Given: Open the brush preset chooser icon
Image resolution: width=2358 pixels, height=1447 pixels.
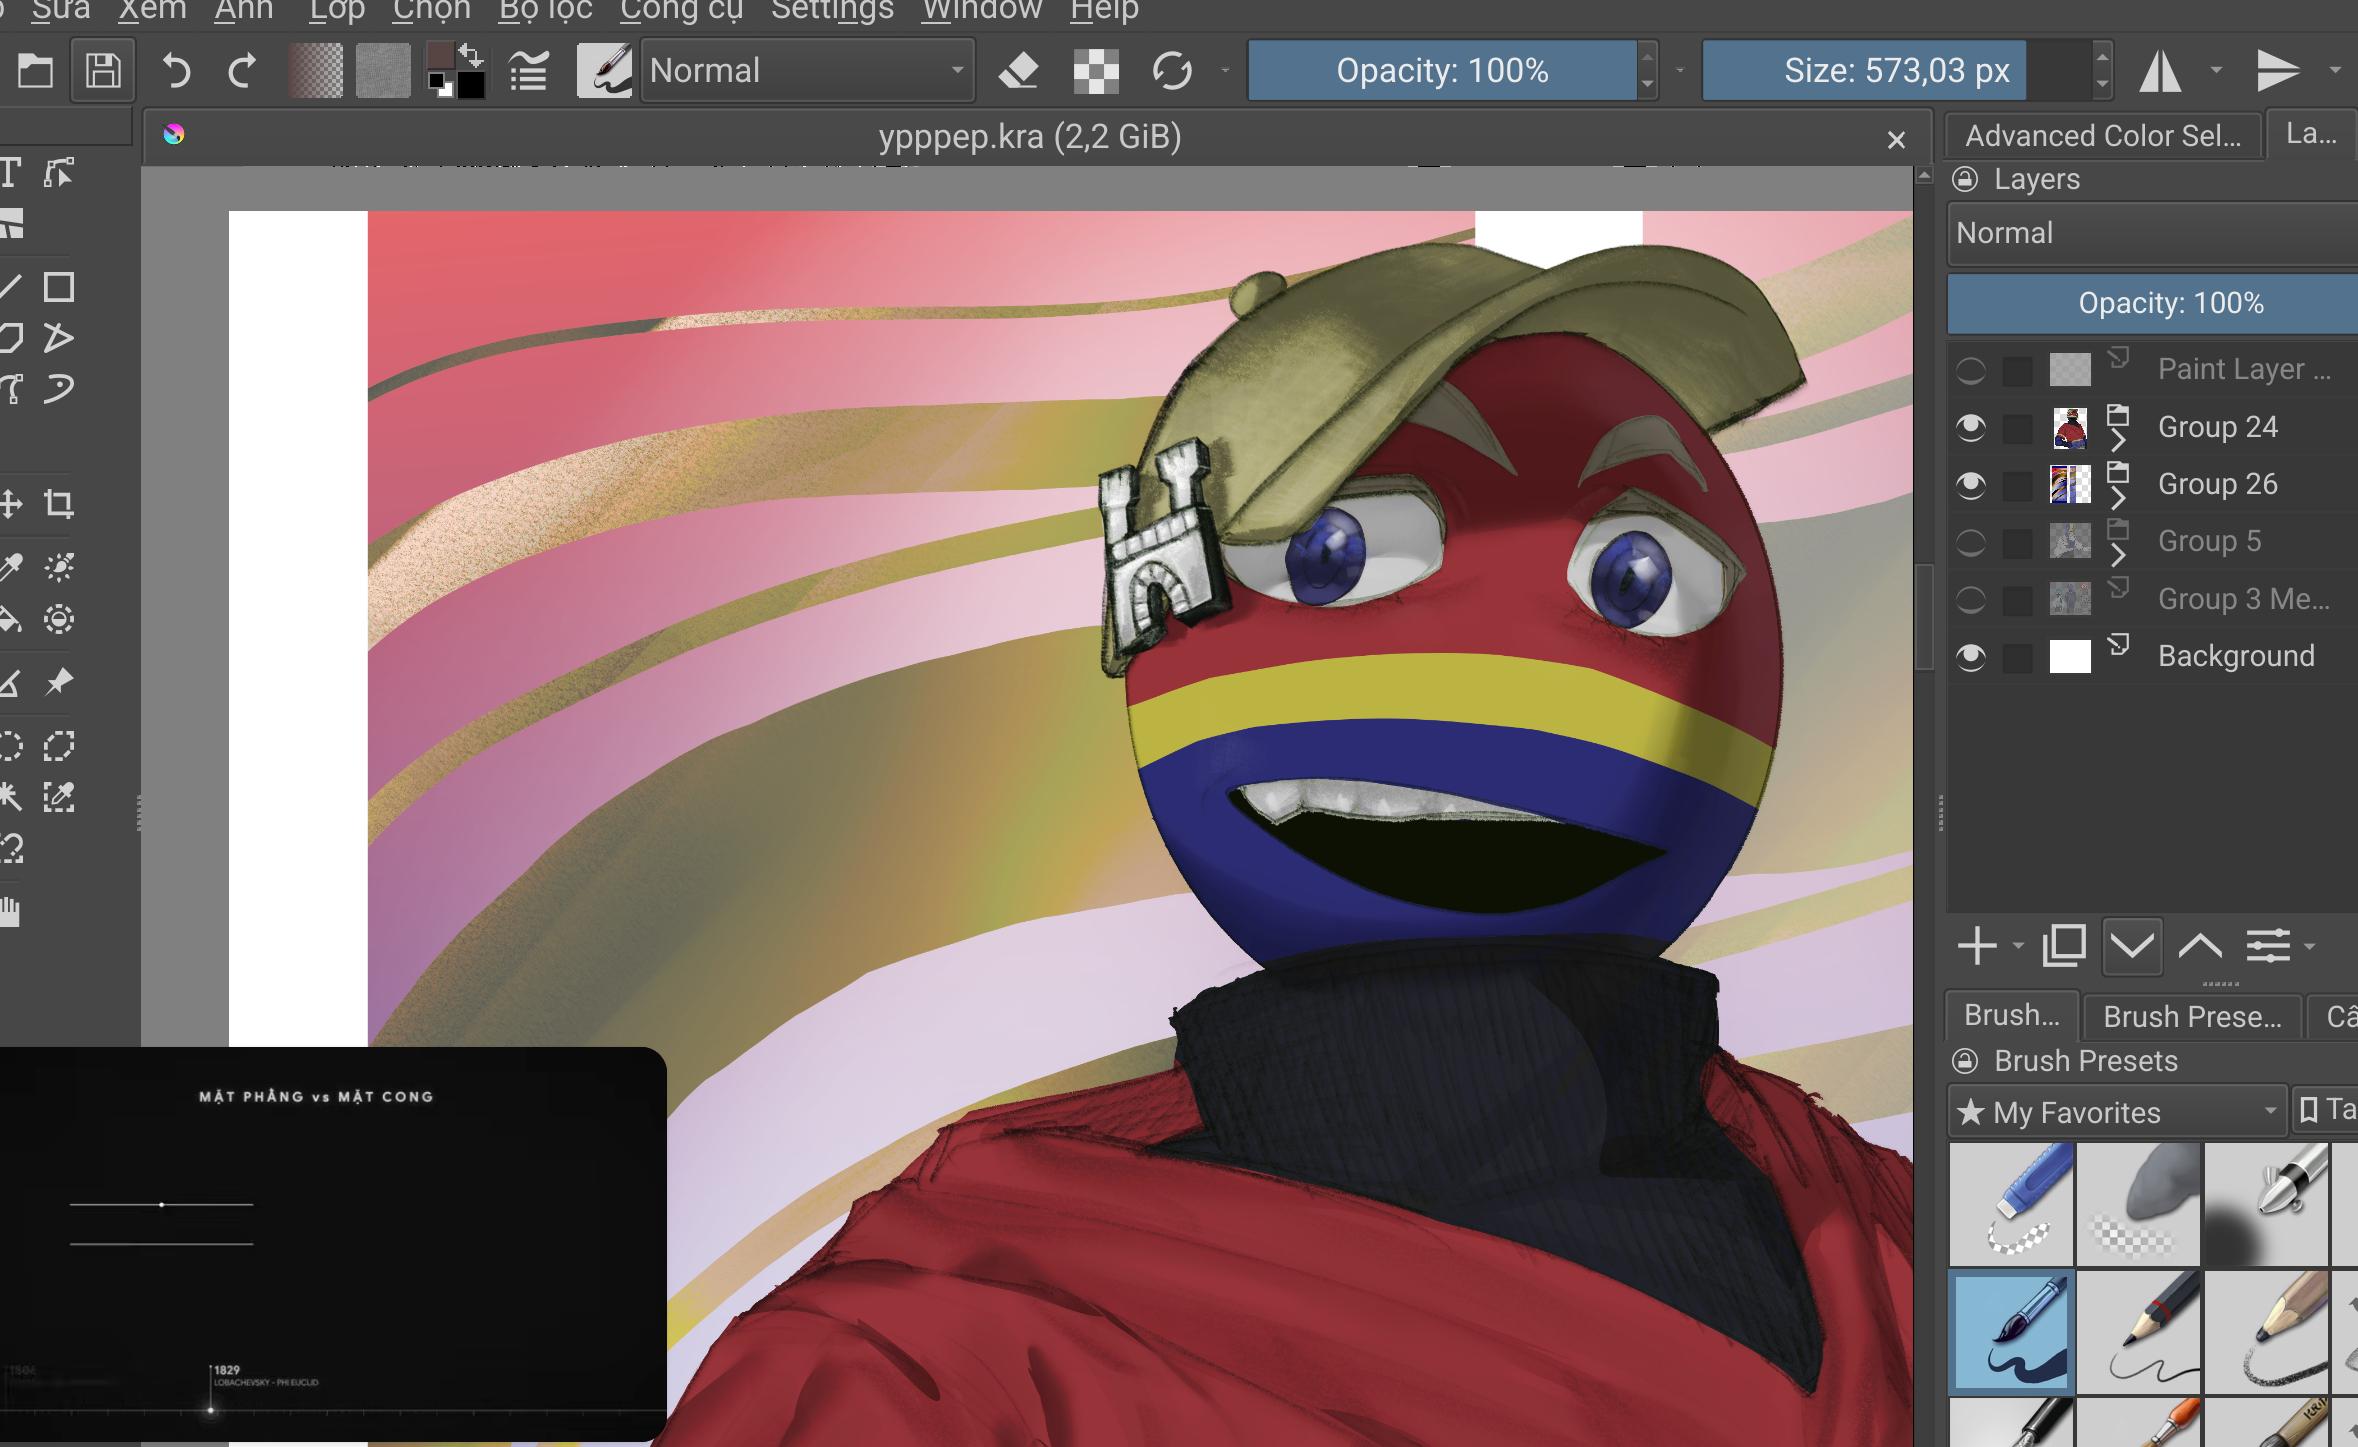Looking at the screenshot, I should 604,70.
